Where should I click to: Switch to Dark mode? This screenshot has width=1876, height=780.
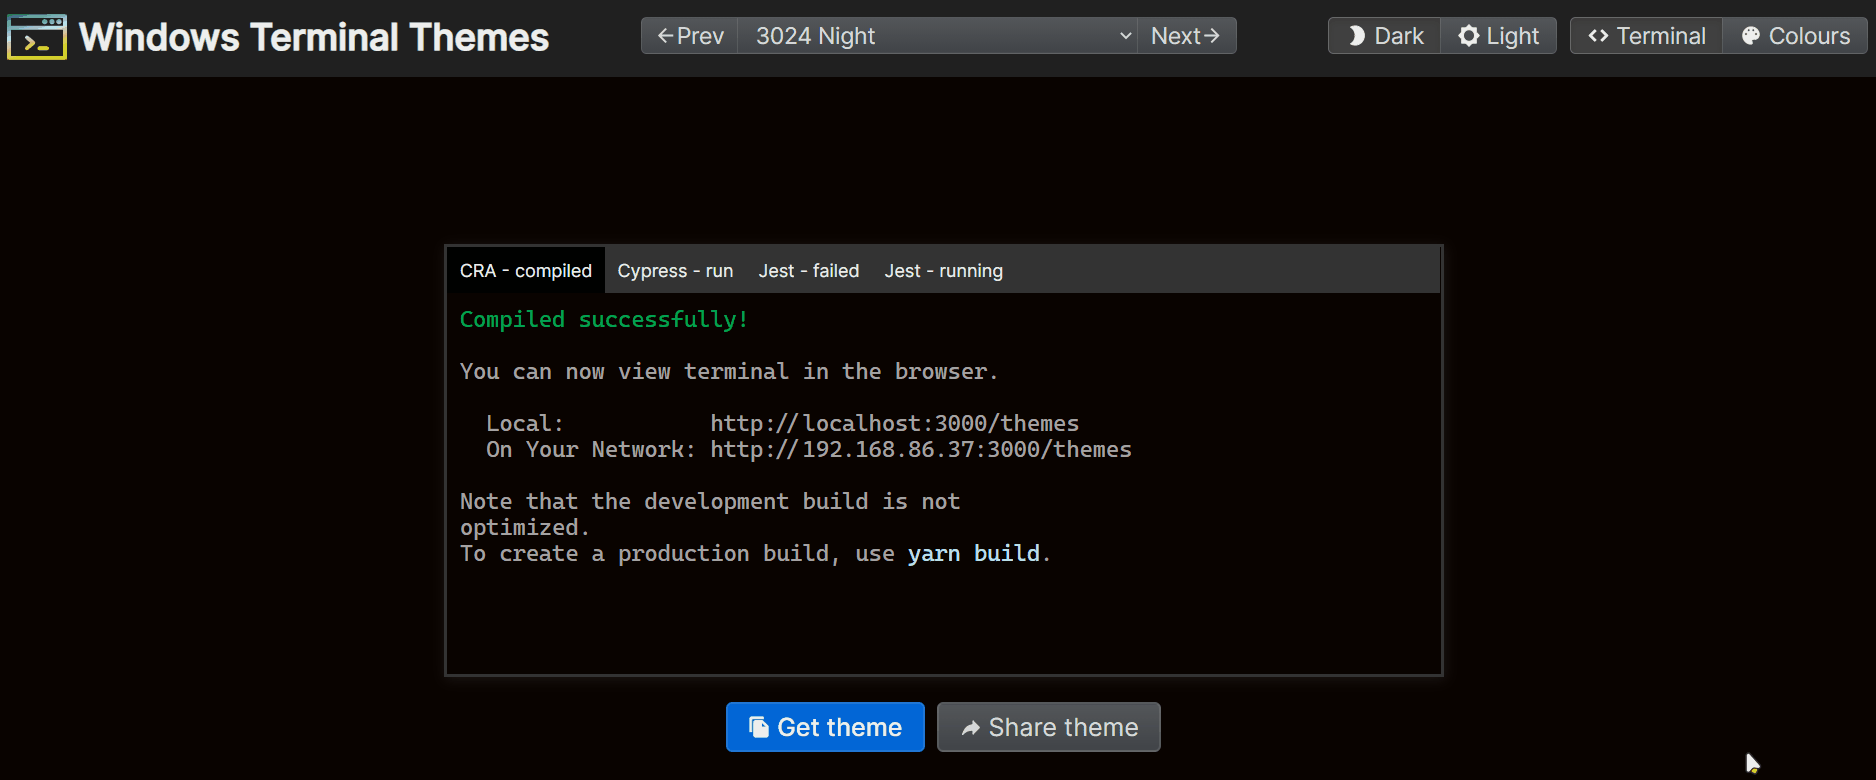click(x=1385, y=36)
